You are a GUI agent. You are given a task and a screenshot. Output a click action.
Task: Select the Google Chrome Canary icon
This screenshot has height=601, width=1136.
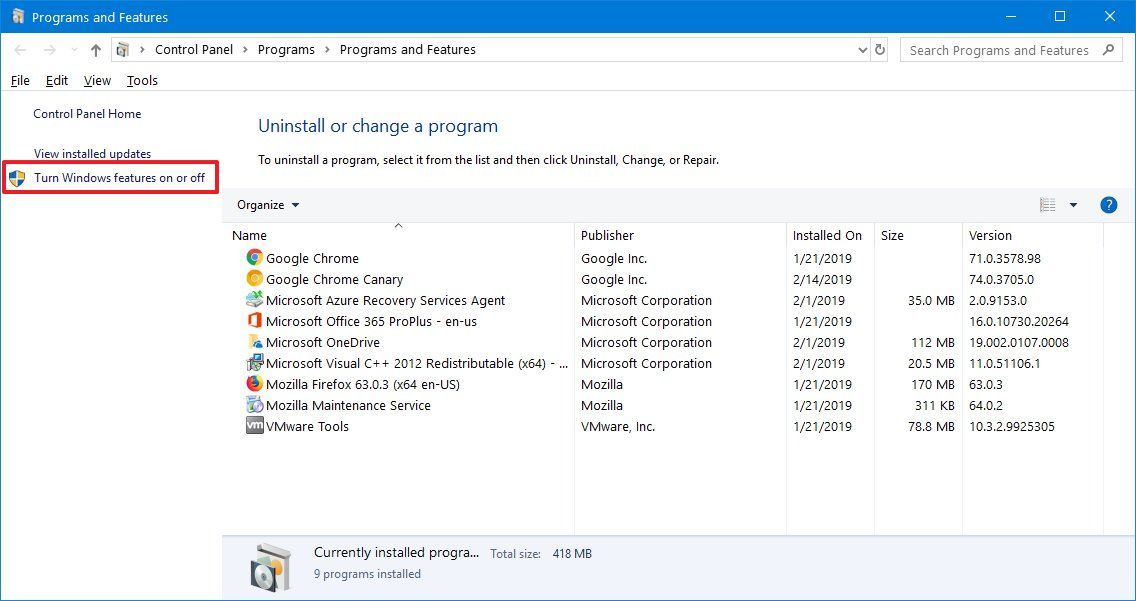(x=253, y=279)
